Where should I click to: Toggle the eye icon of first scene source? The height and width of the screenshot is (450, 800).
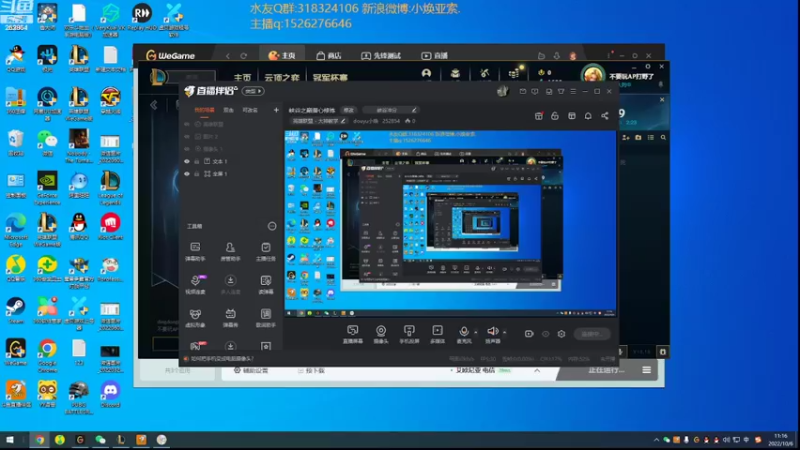187,124
